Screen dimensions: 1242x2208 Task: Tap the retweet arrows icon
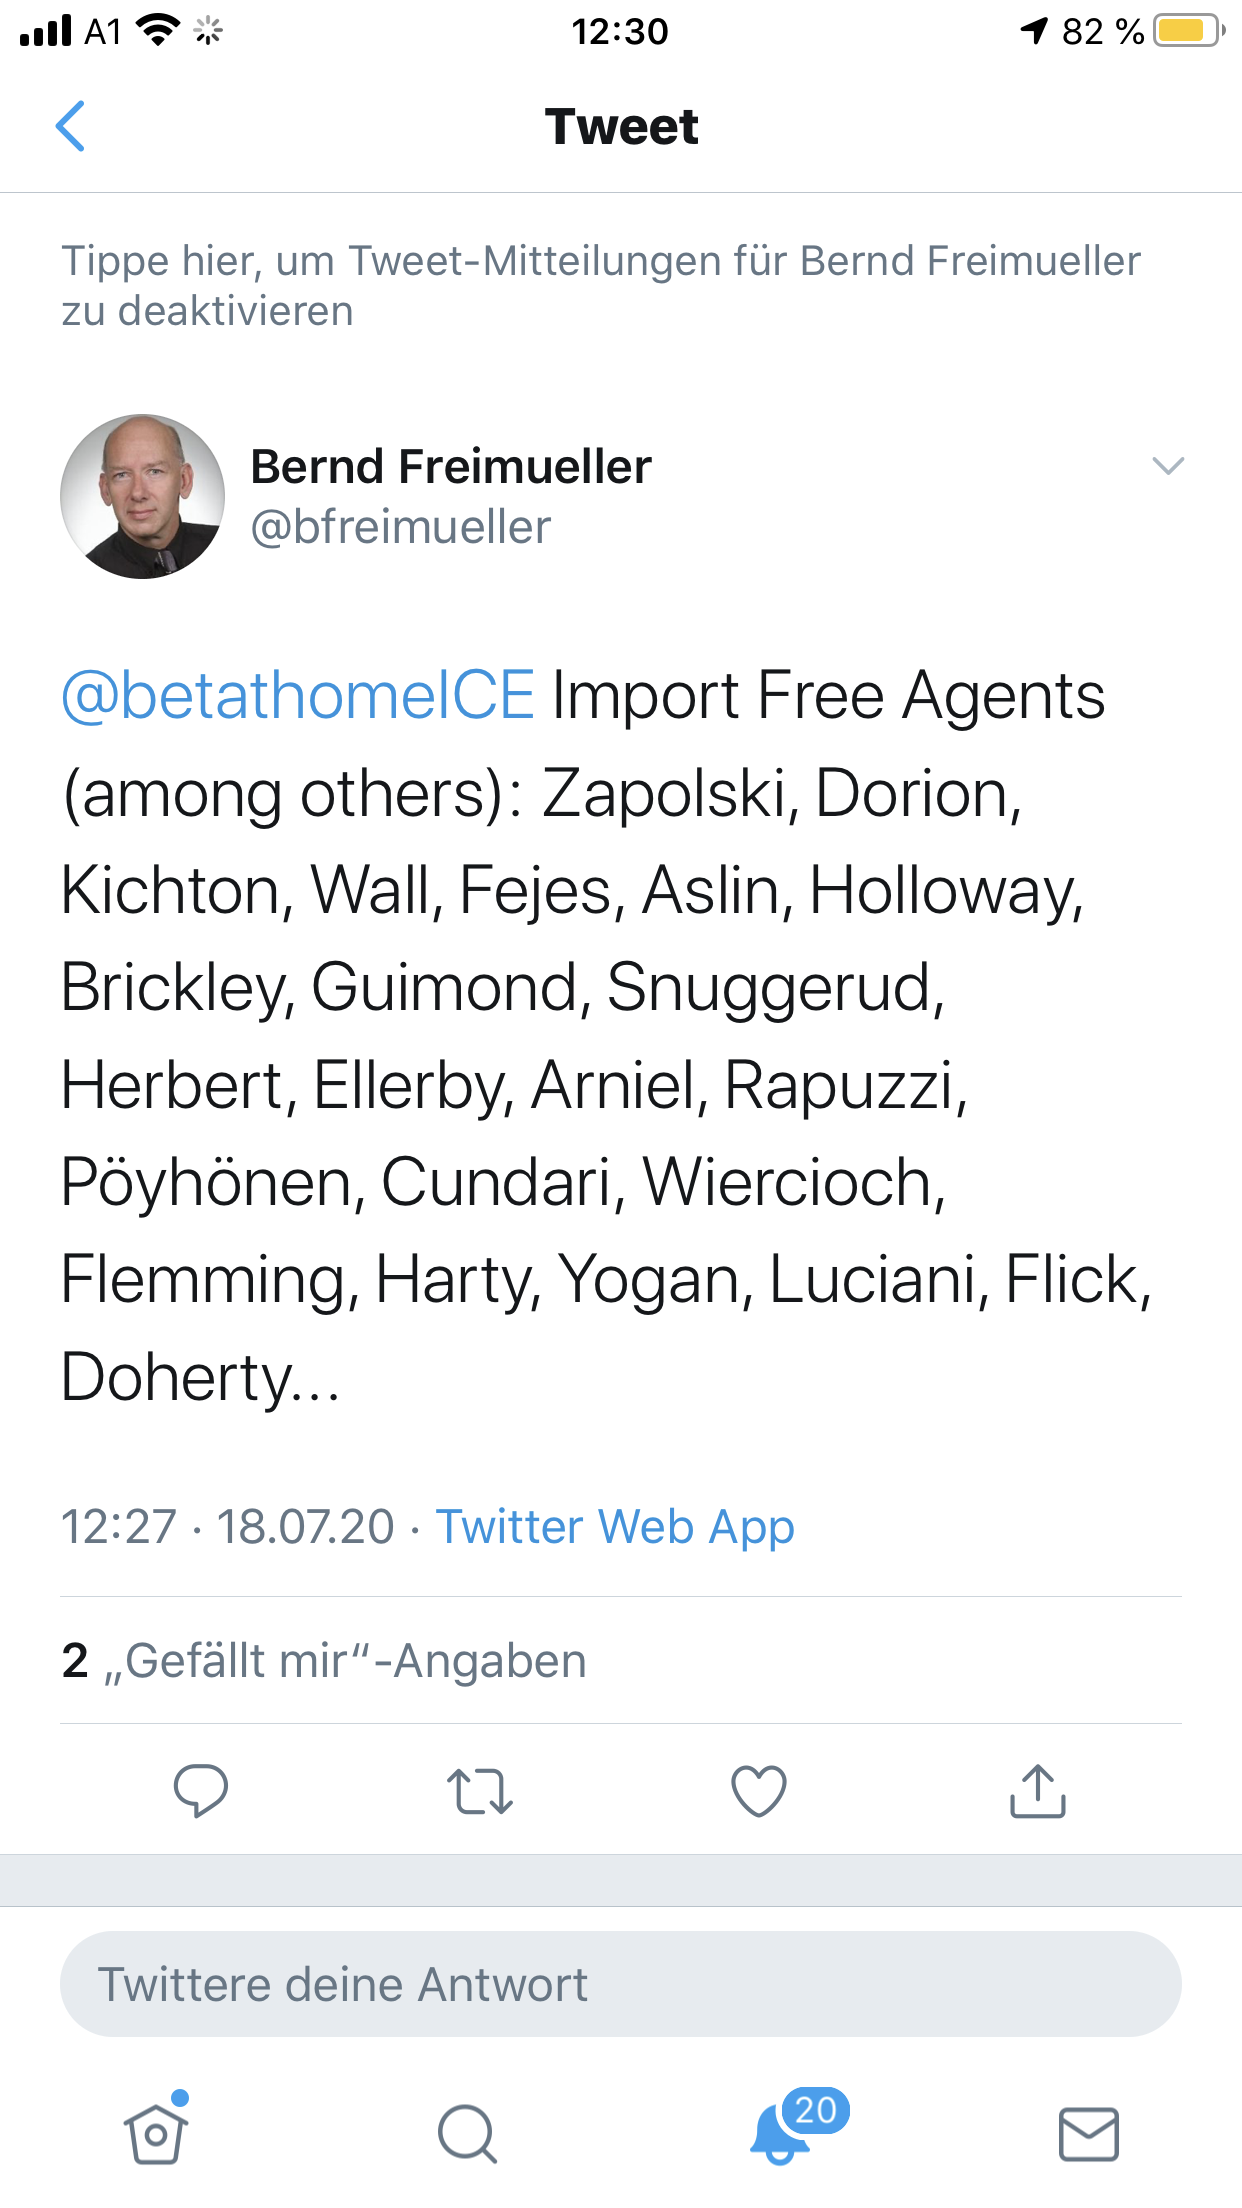(480, 1790)
